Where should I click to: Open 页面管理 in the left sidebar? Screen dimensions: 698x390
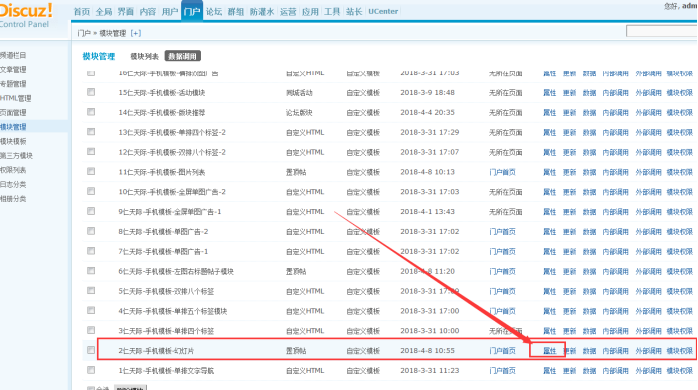pyautogui.click(x=13, y=113)
